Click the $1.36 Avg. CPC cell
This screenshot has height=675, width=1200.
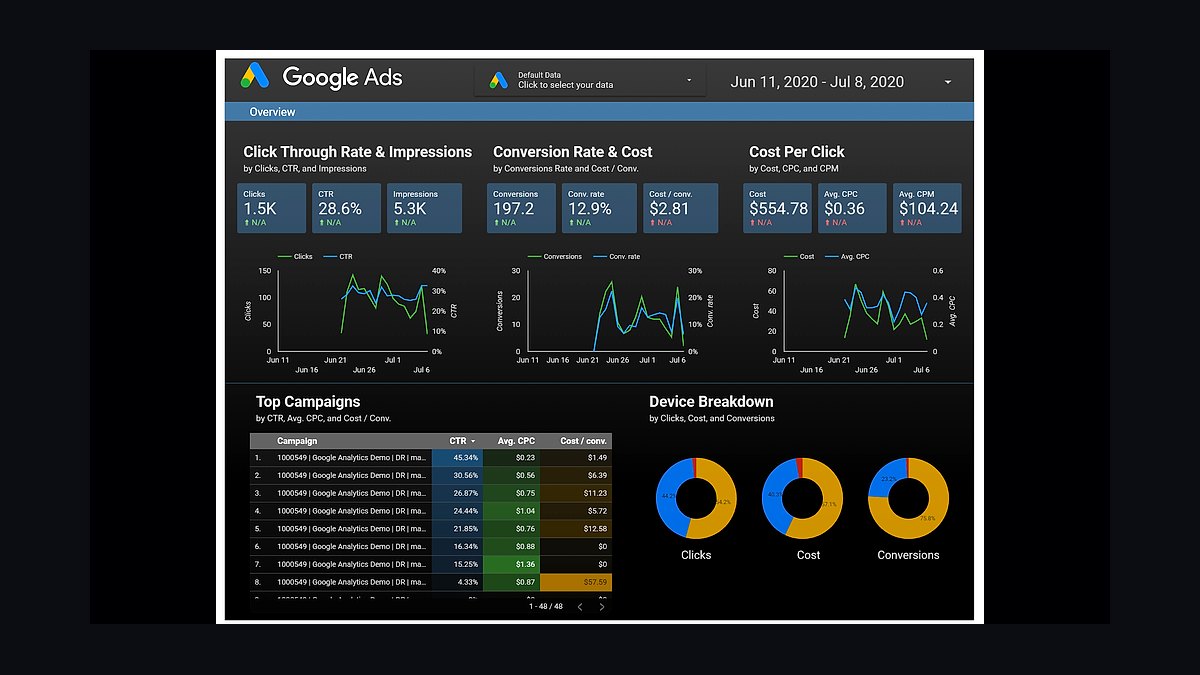pyautogui.click(x=511, y=565)
